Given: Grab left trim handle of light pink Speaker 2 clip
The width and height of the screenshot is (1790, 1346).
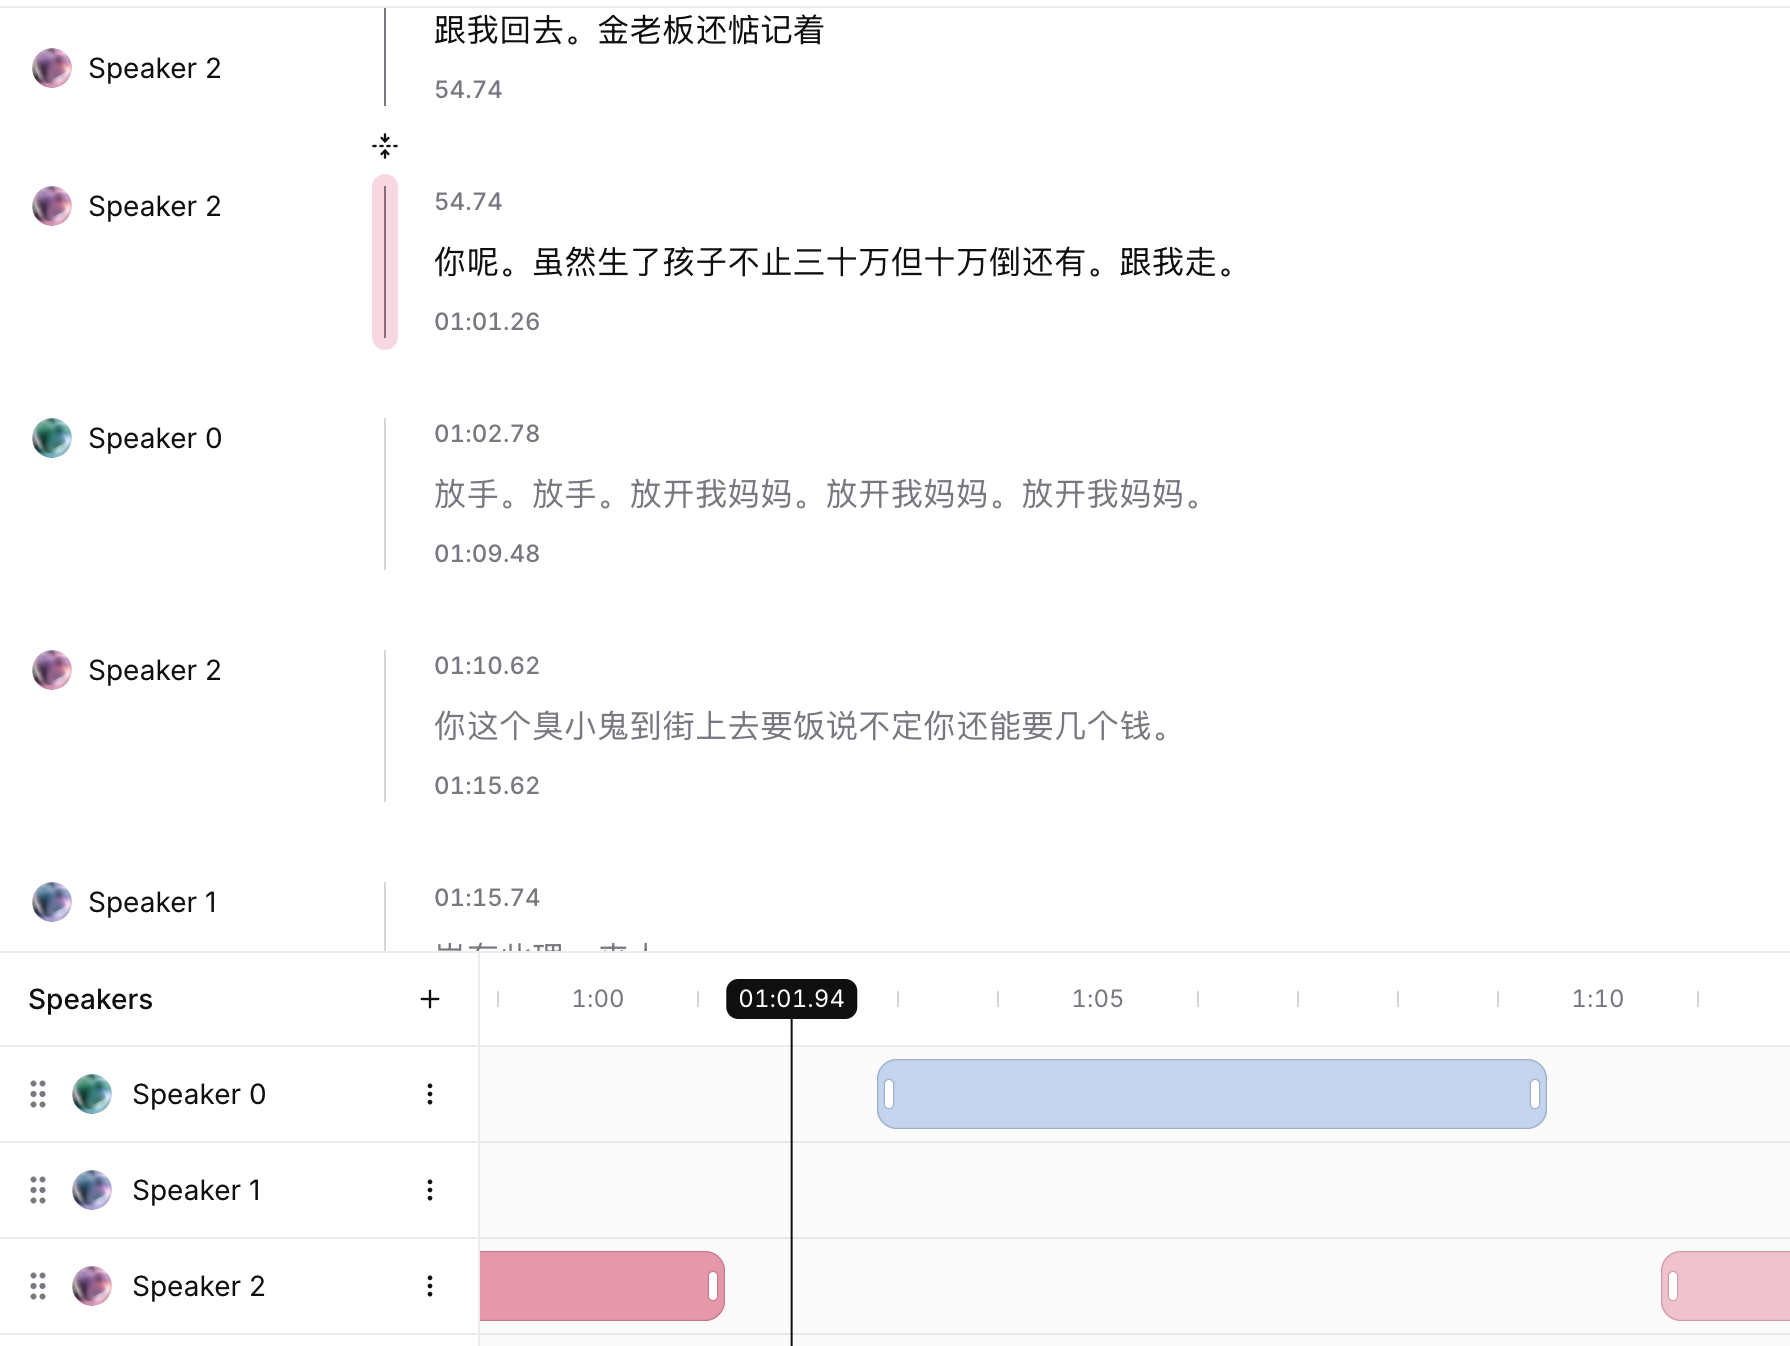Looking at the screenshot, I should [1673, 1286].
